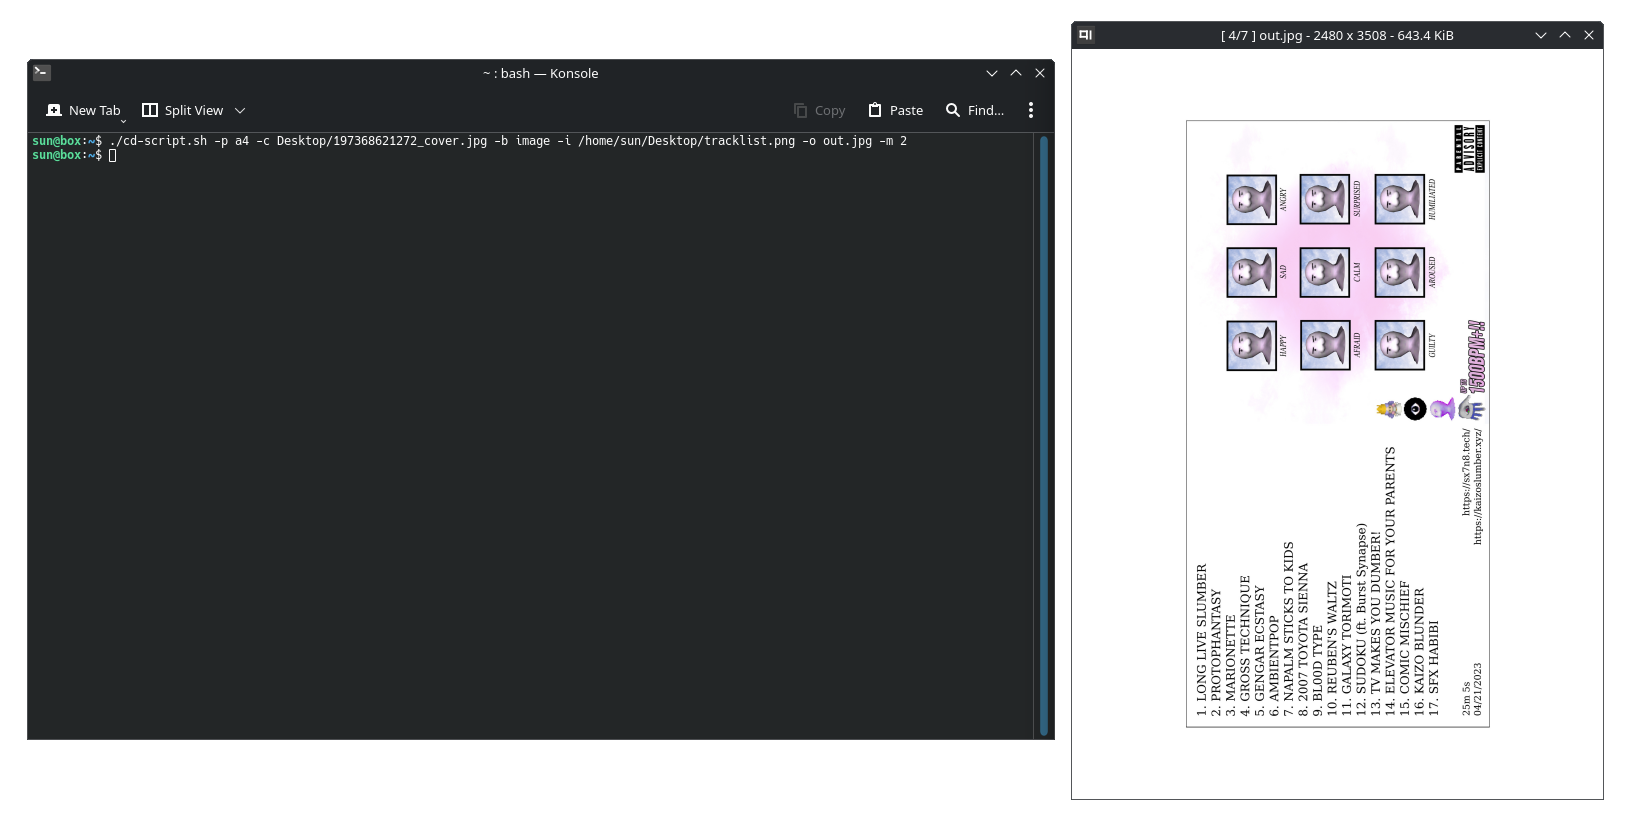Maximize the Konsole window
1628x823 pixels.
pos(1016,73)
